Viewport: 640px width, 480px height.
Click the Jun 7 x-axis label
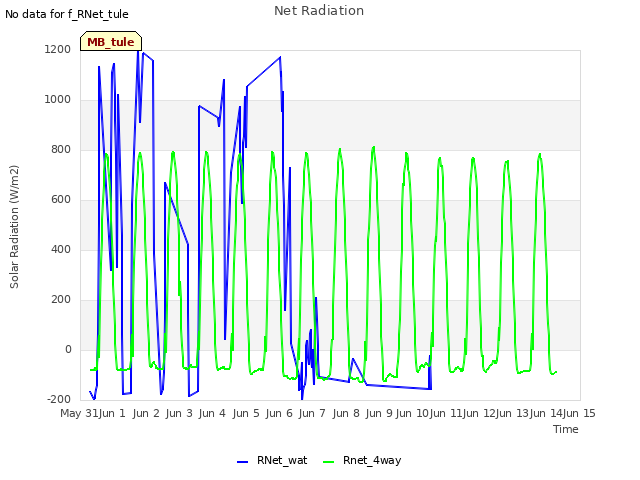pyautogui.click(x=312, y=413)
